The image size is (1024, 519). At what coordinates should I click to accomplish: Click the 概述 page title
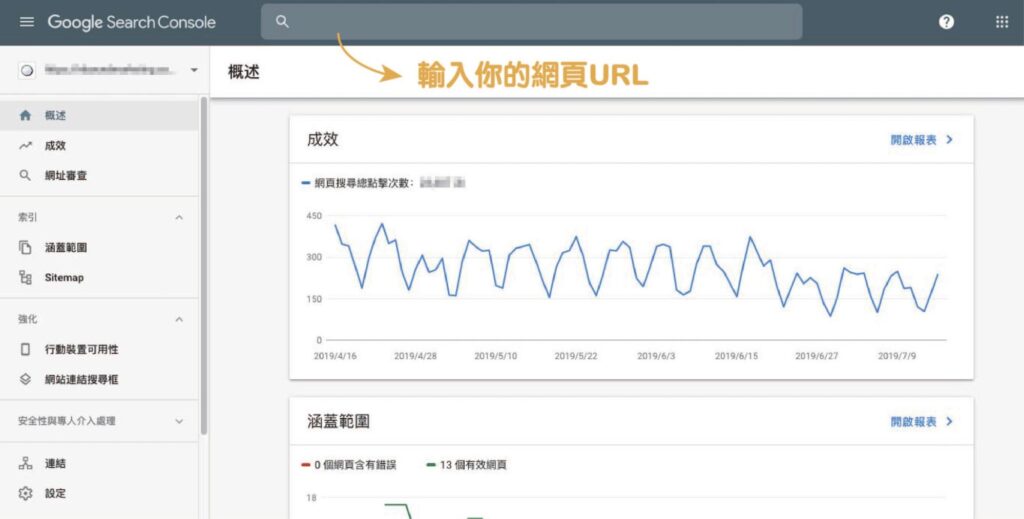[x=244, y=72]
